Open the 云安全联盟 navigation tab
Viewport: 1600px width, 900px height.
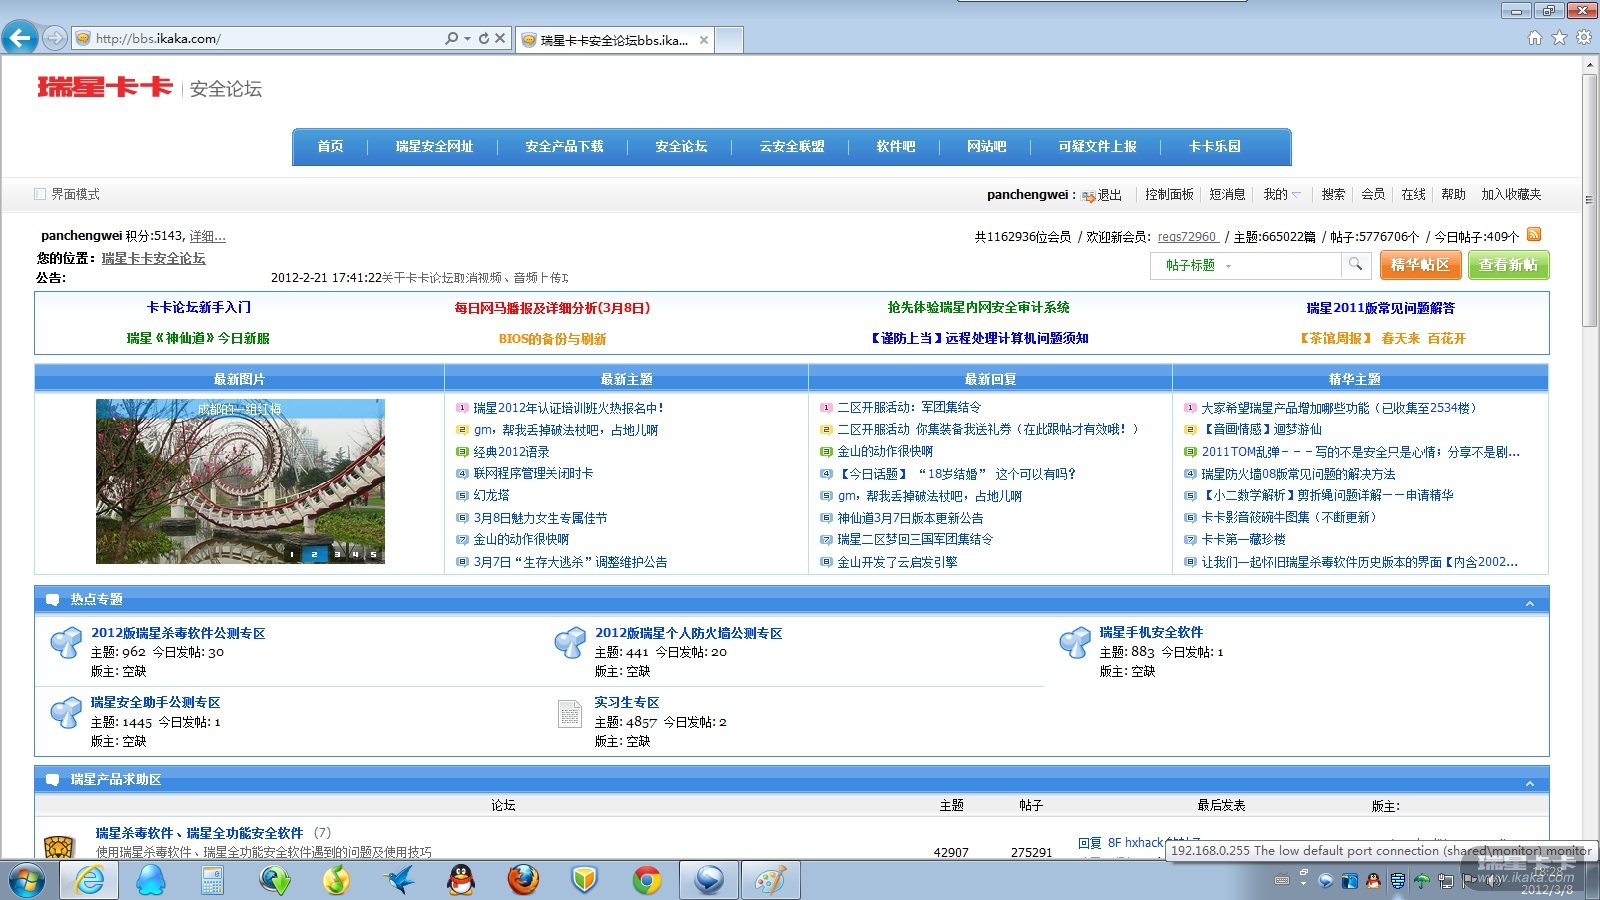point(791,147)
